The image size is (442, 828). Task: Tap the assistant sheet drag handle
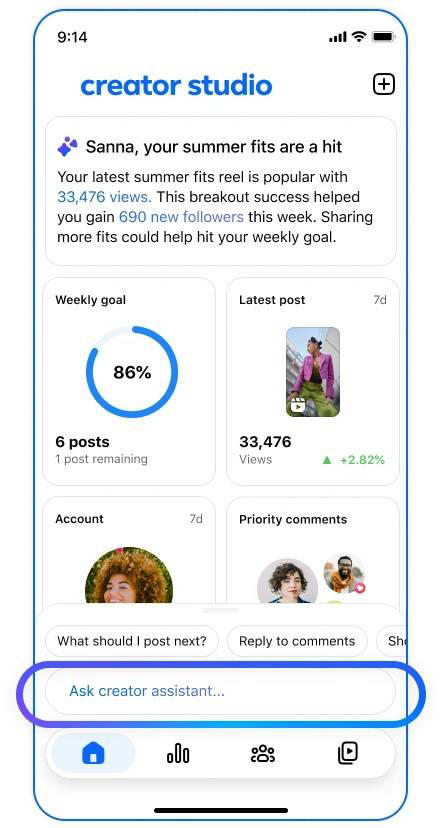coord(221,610)
